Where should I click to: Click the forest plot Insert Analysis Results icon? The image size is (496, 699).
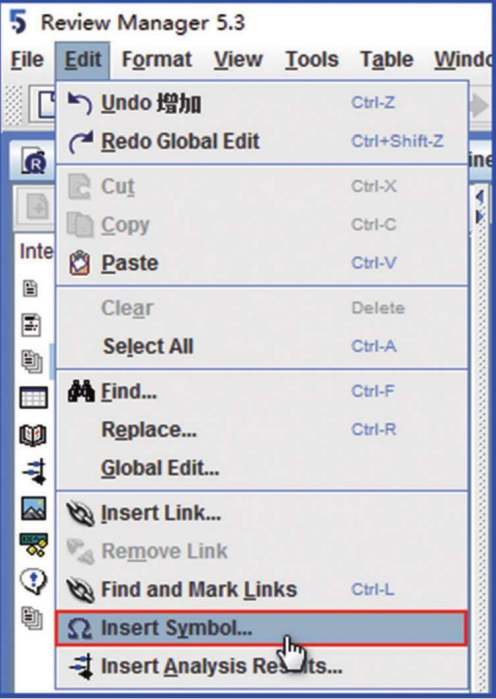click(82, 666)
